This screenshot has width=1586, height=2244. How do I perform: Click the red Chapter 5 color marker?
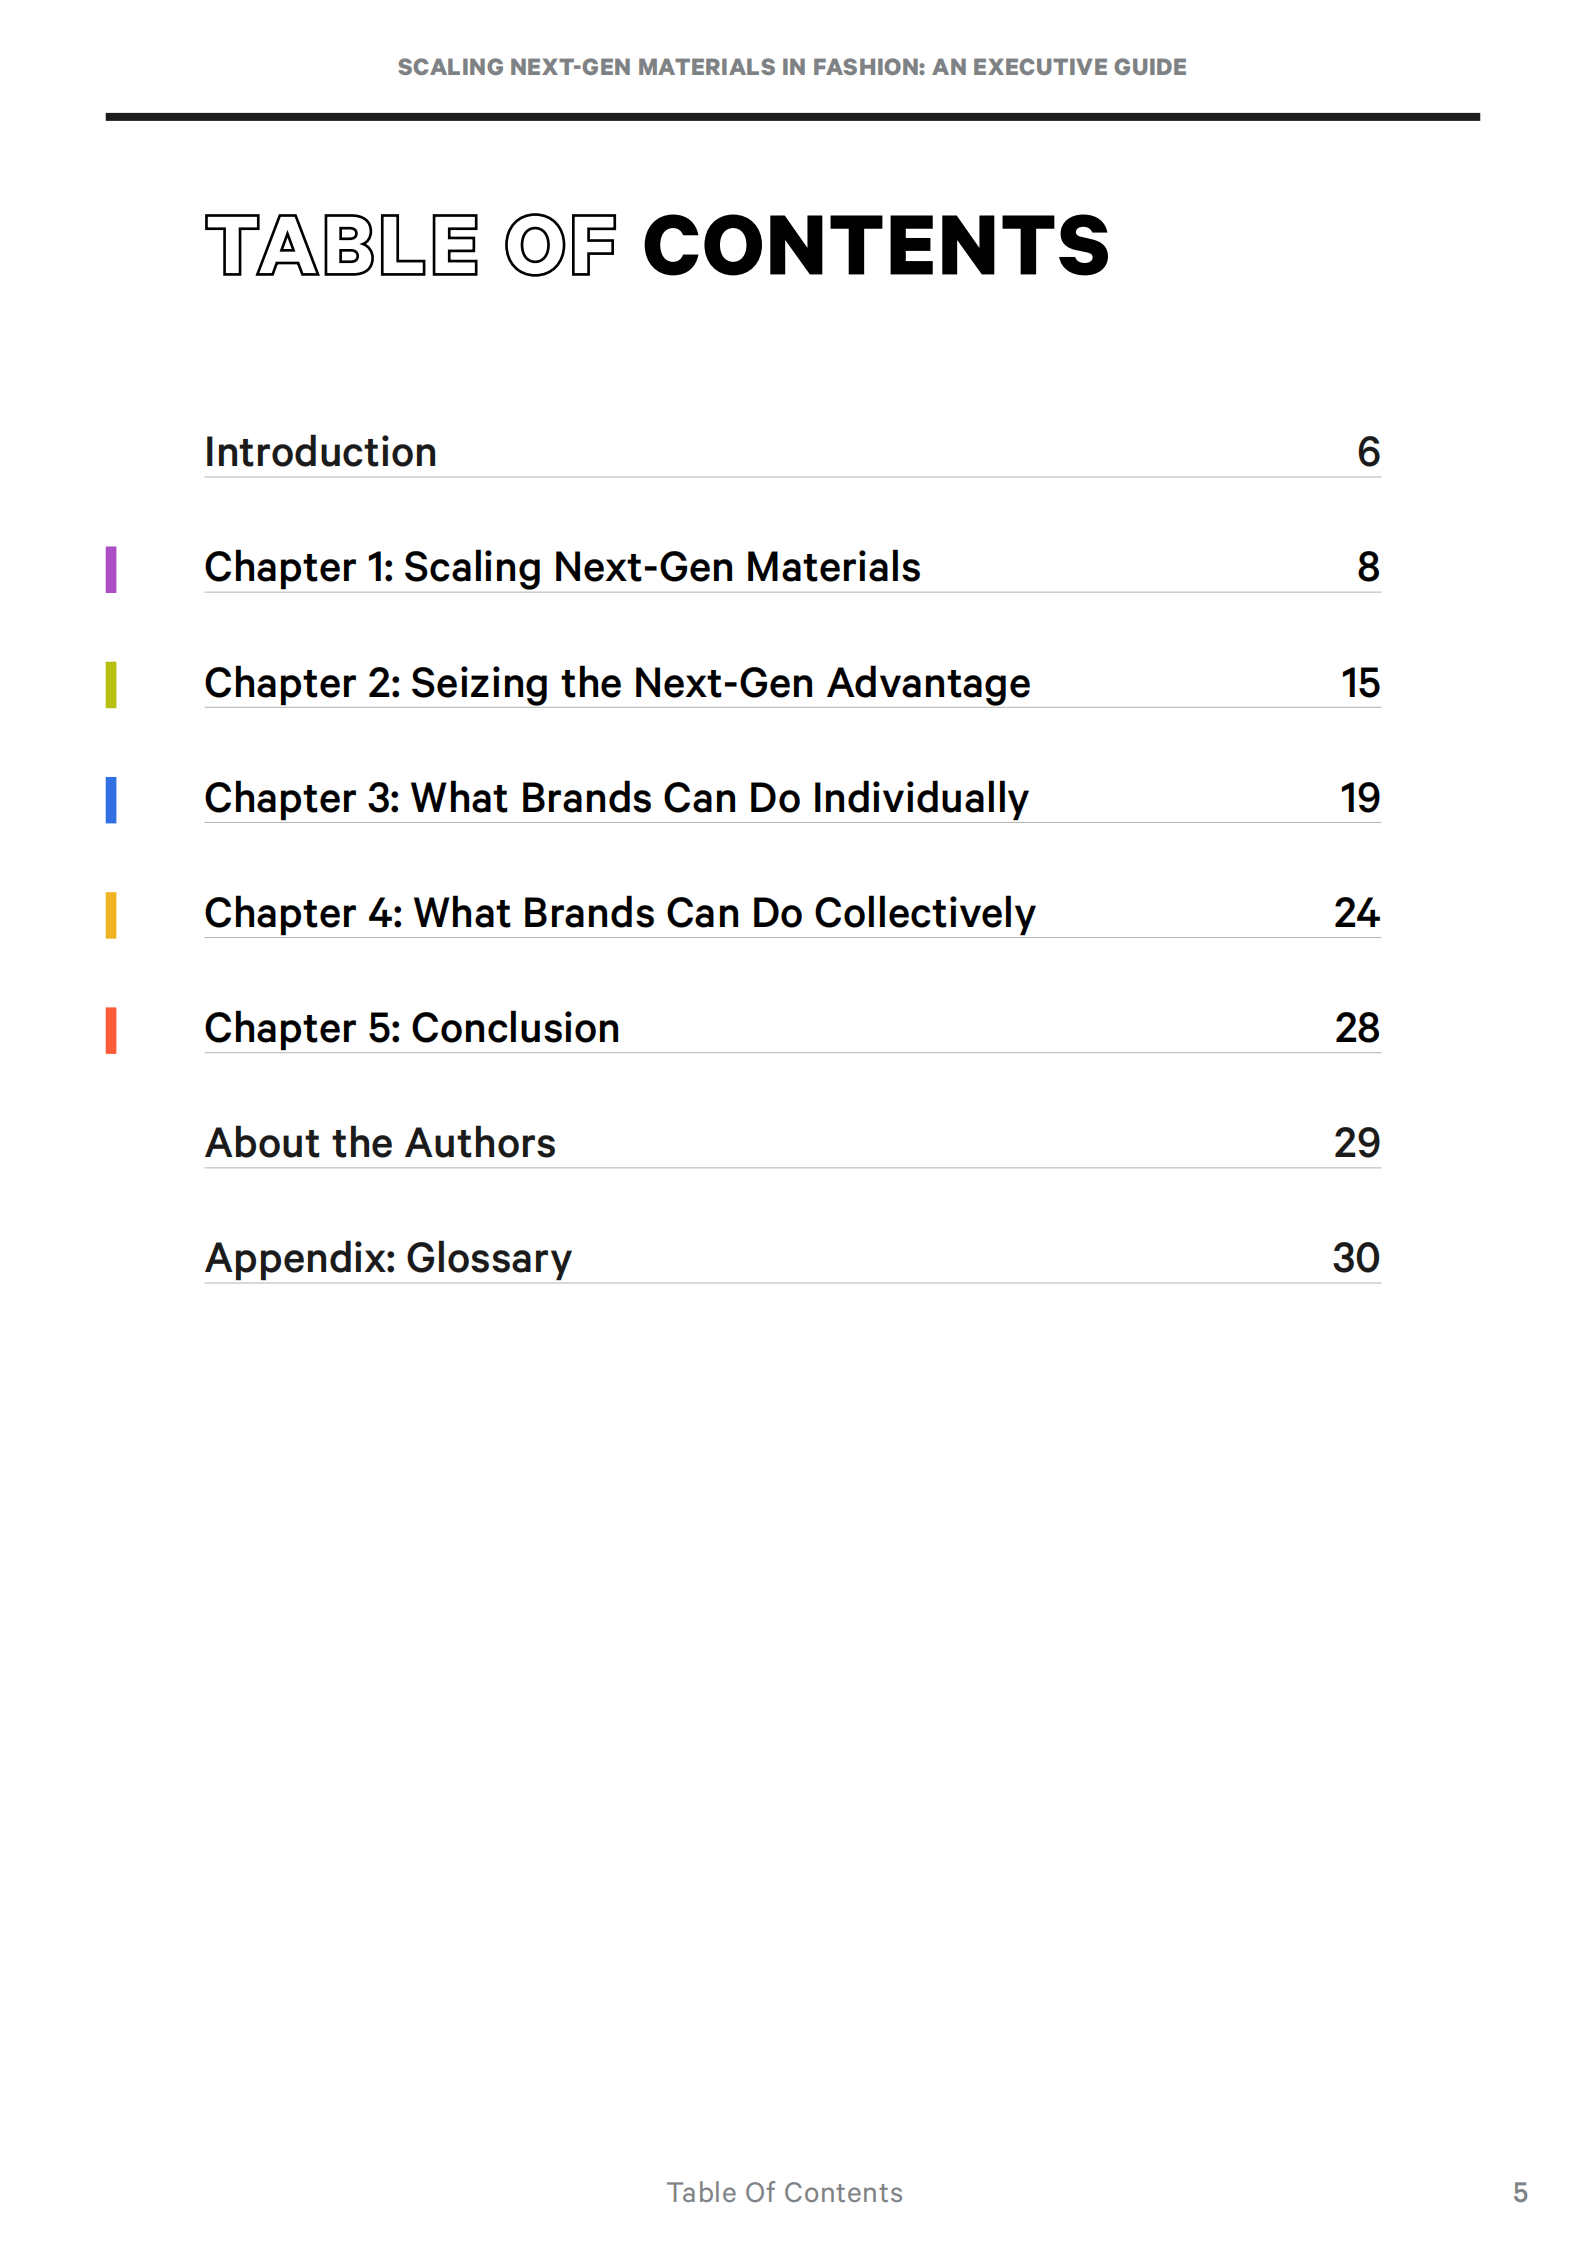pos(111,1030)
